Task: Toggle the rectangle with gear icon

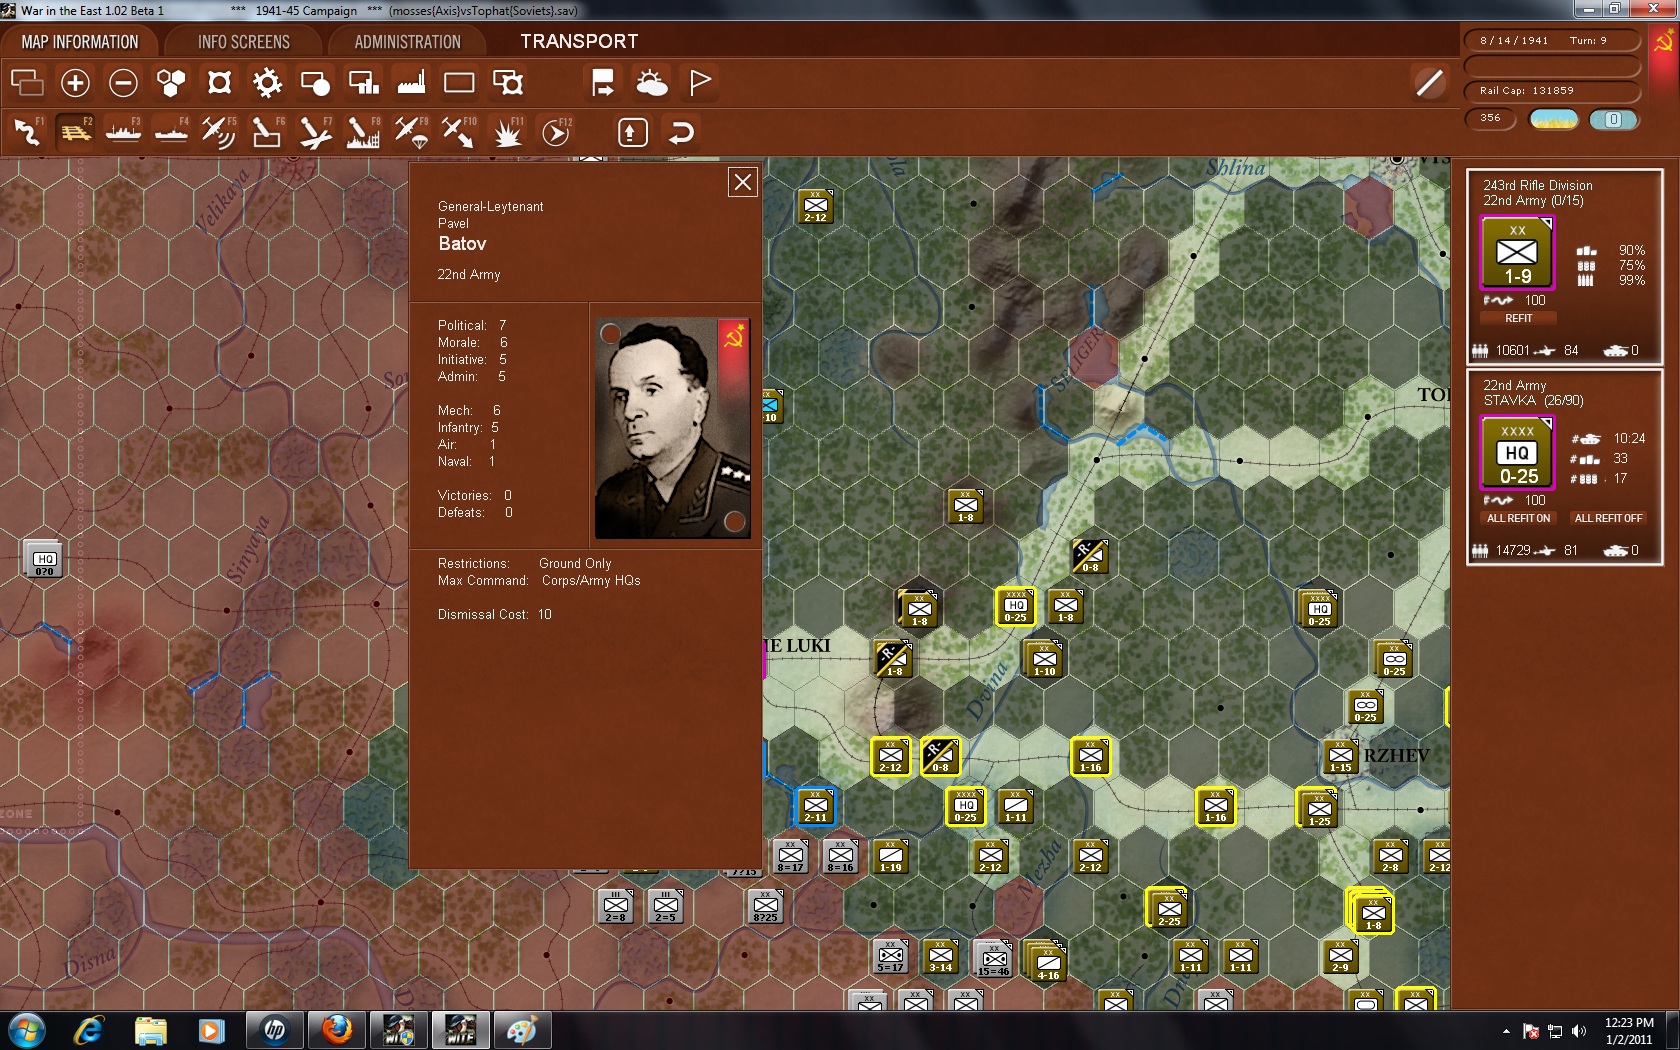Action: (x=508, y=83)
